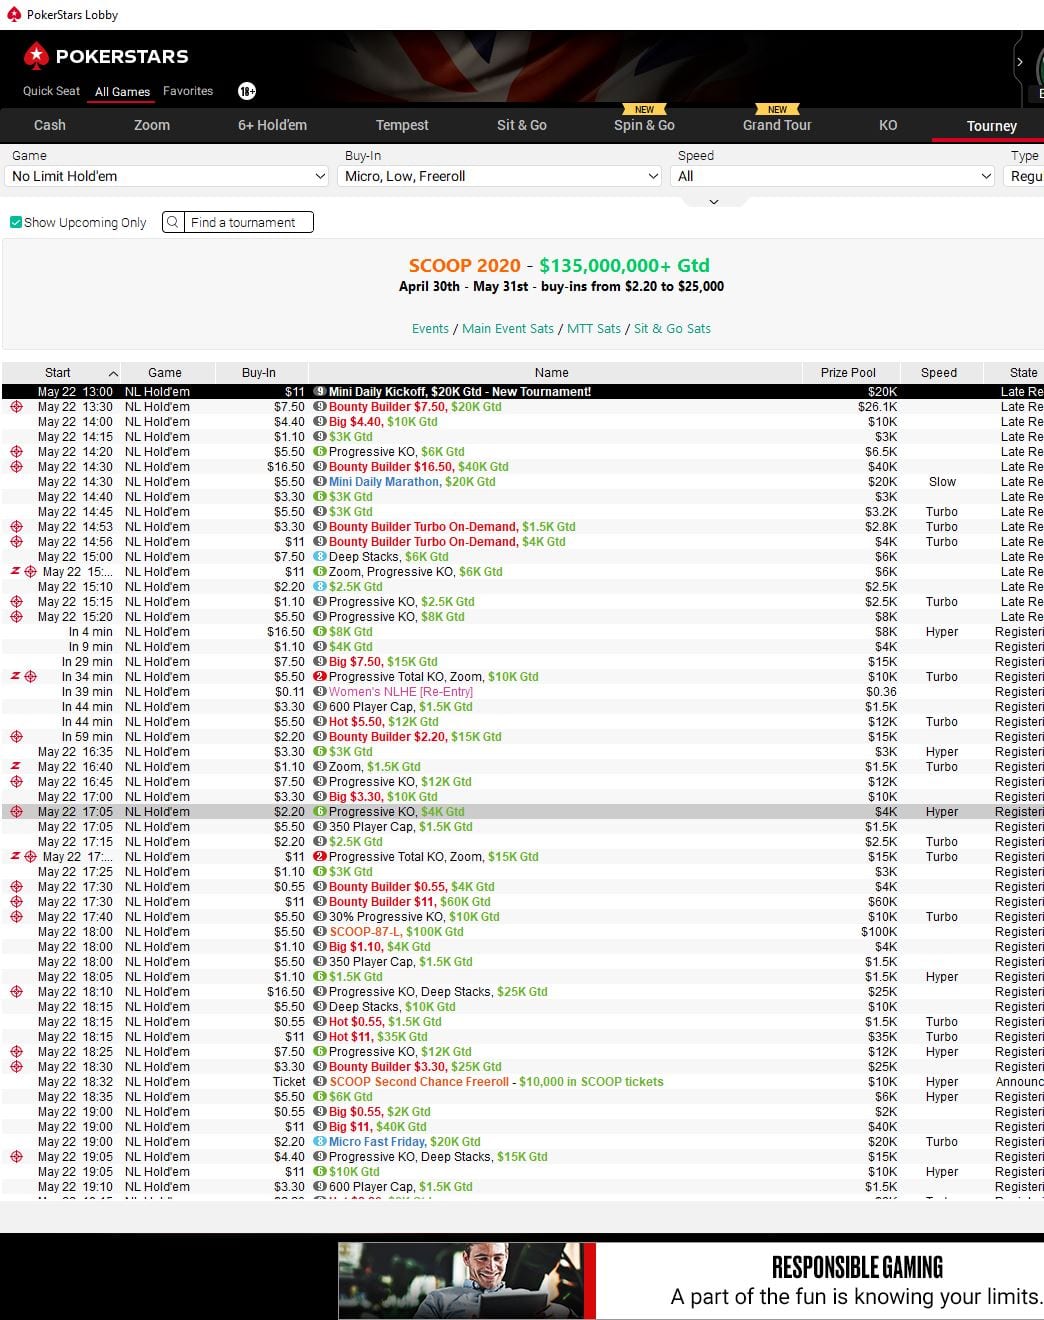Switch to the 6+ Hold'em tab

click(272, 125)
